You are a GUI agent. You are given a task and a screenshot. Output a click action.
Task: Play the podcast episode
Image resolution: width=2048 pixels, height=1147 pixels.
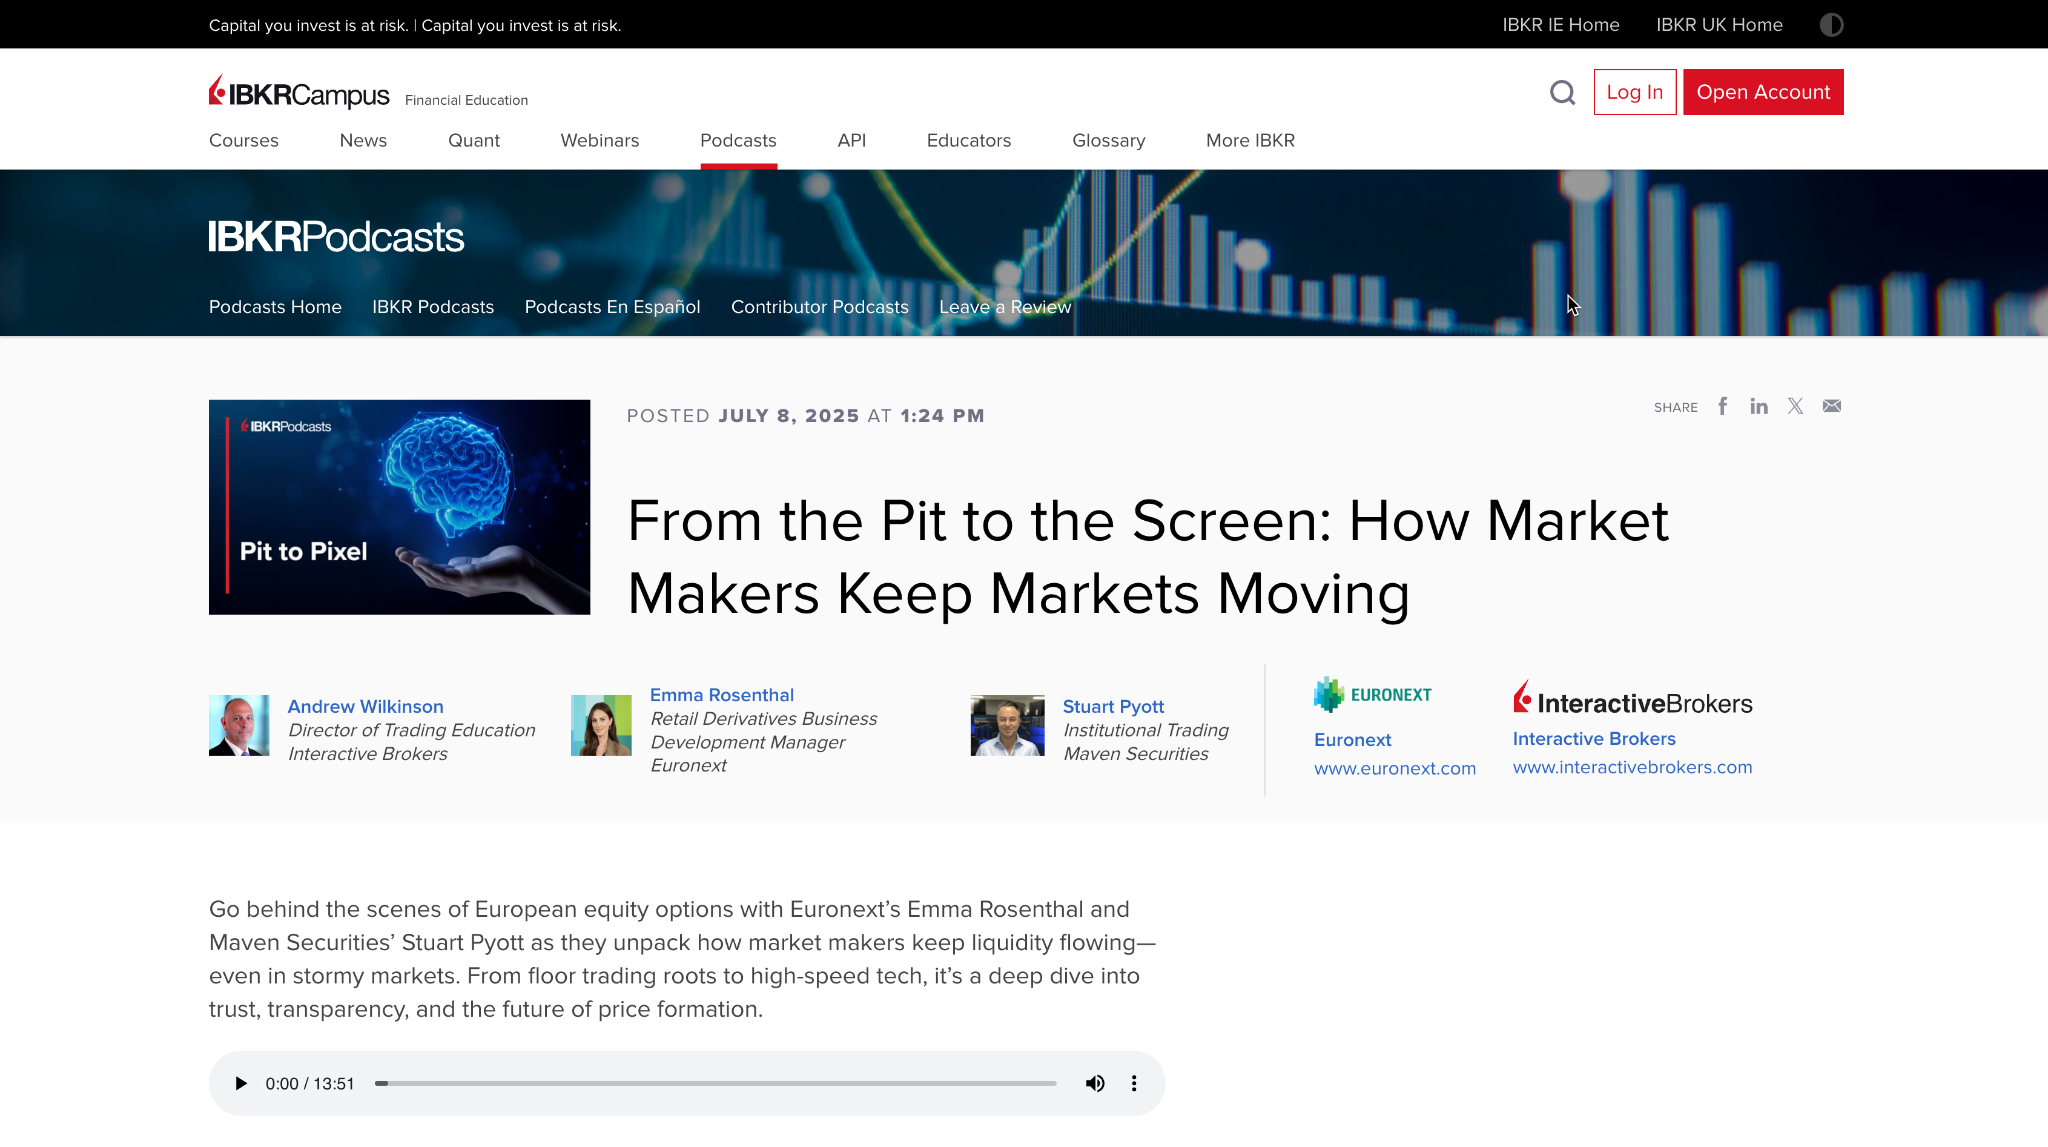pyautogui.click(x=240, y=1083)
